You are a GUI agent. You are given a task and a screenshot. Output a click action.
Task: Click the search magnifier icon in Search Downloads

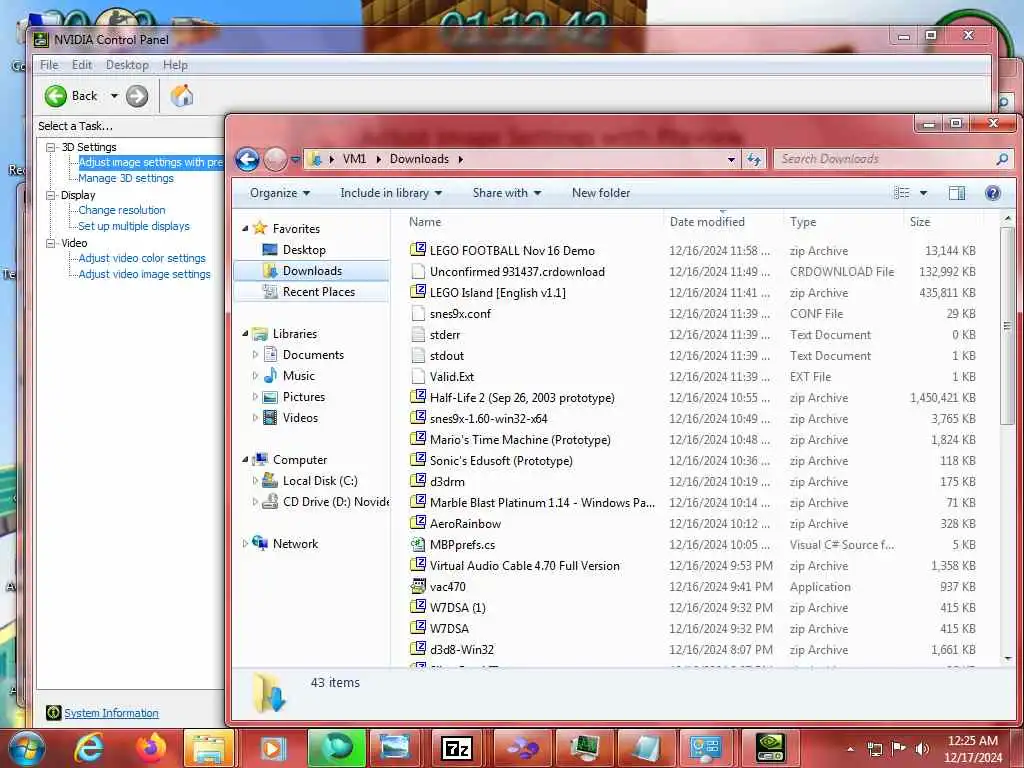click(1002, 159)
